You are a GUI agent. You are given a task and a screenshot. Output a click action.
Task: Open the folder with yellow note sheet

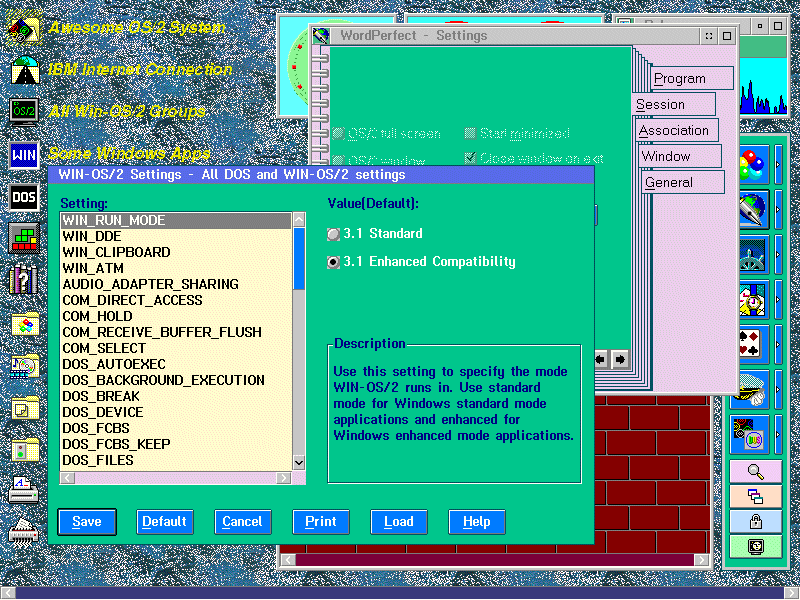(25, 408)
